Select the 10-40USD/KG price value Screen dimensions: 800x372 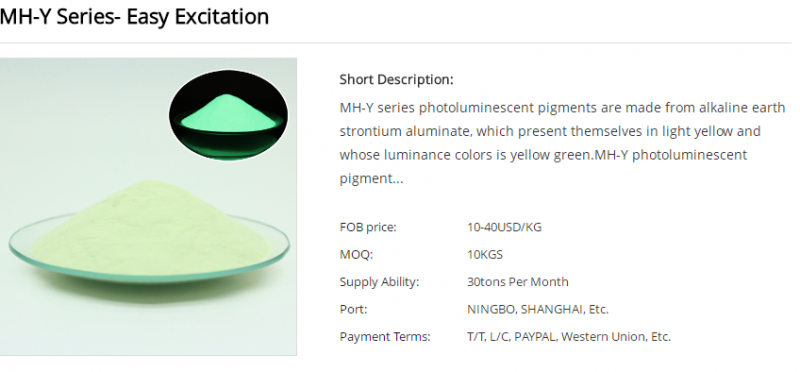(x=504, y=227)
